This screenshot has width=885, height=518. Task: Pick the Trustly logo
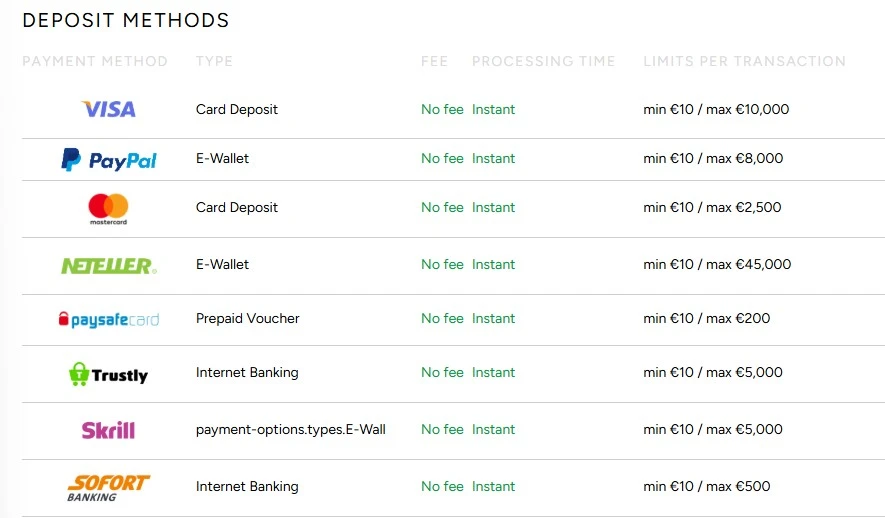[108, 374]
